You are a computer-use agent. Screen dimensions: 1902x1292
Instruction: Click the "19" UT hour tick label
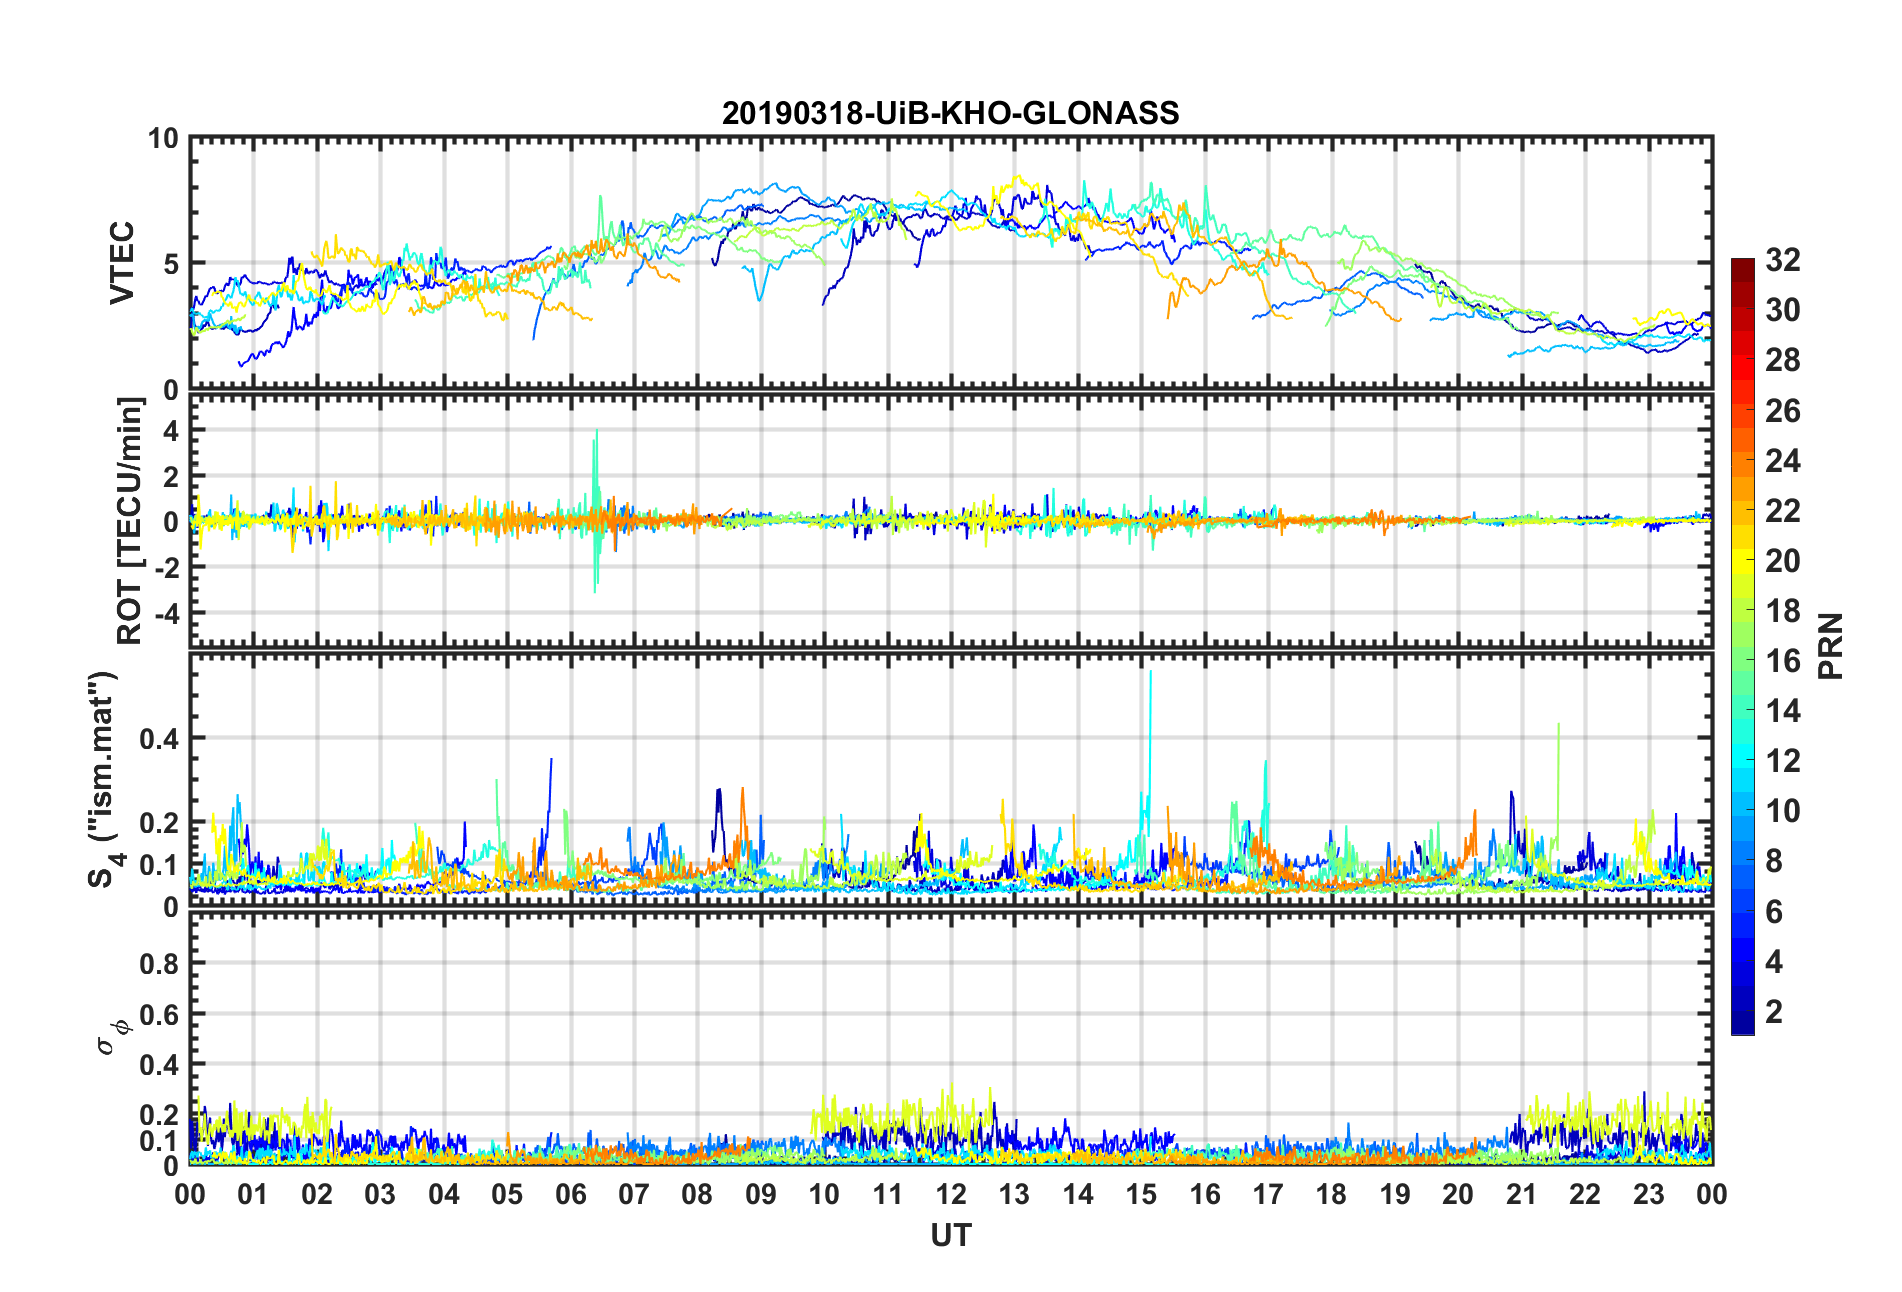click(x=1395, y=1194)
